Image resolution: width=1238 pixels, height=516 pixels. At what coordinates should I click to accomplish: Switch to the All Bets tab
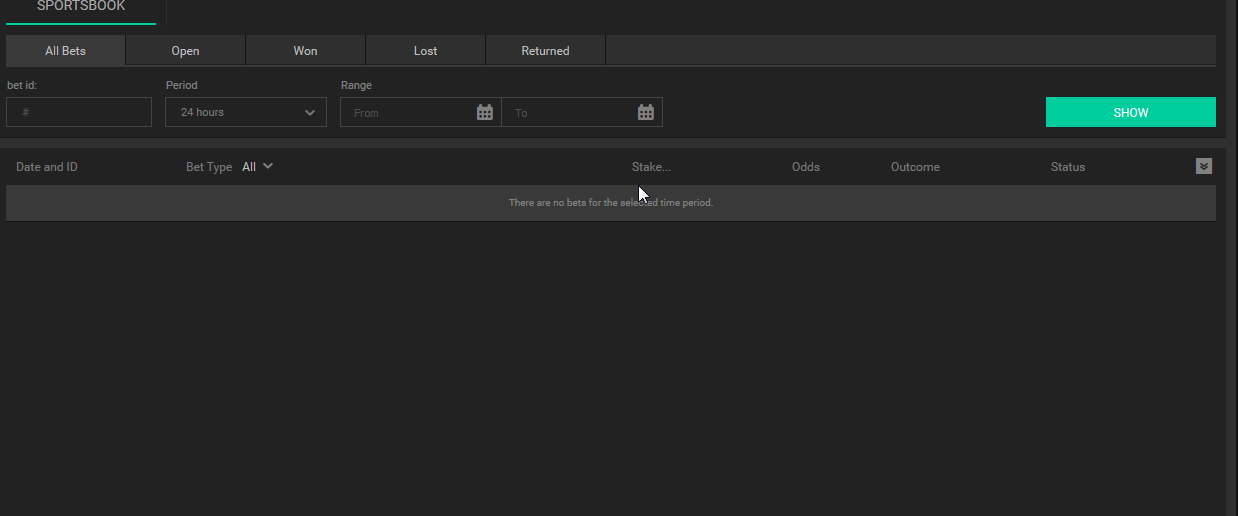tap(66, 51)
